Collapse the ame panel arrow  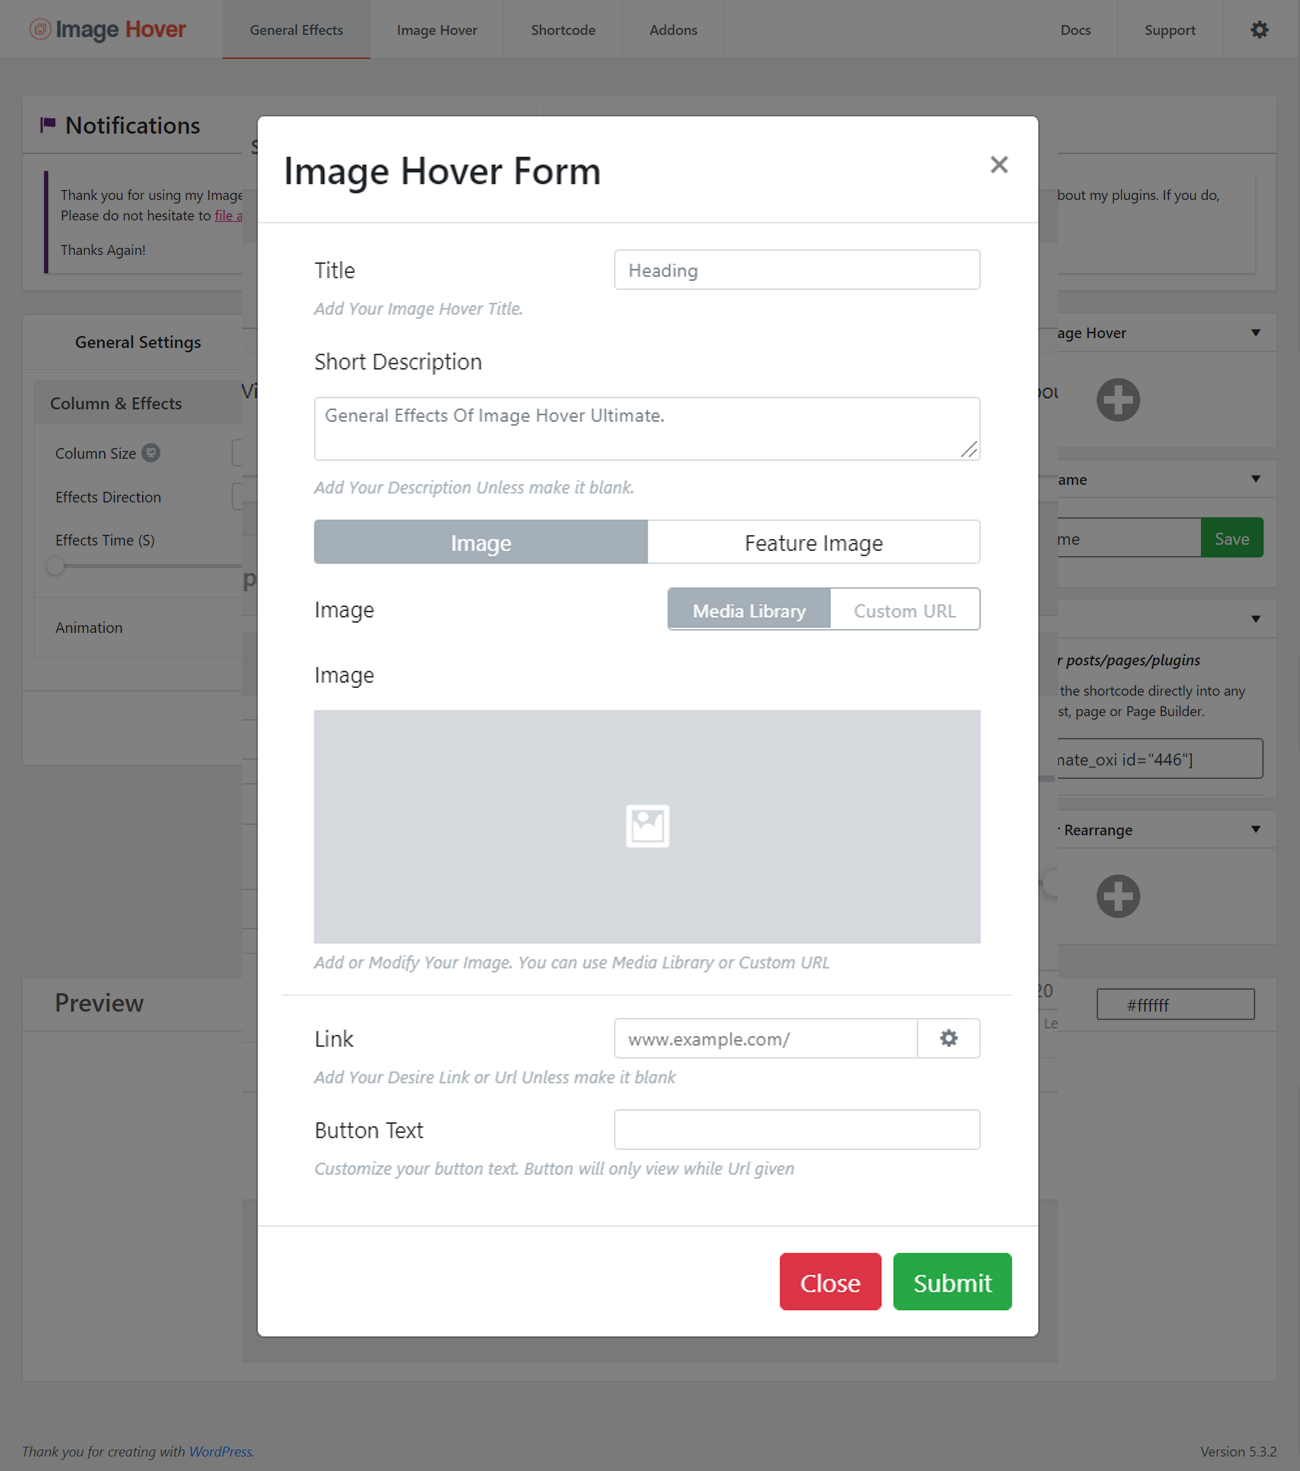click(1256, 479)
